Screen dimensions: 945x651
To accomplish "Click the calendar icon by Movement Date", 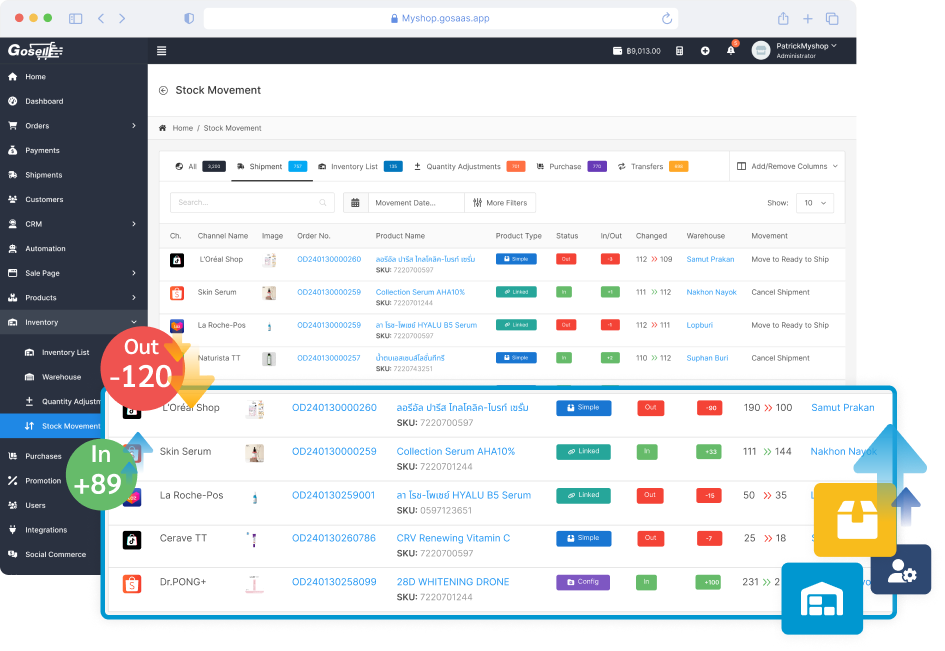I will click(356, 203).
